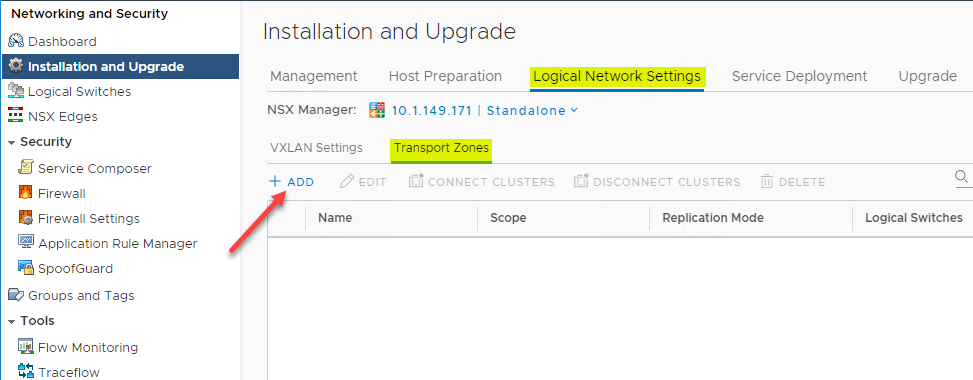Screen dimensions: 973x380
Task: Open the search magnifier in toolbar
Action: point(961,178)
